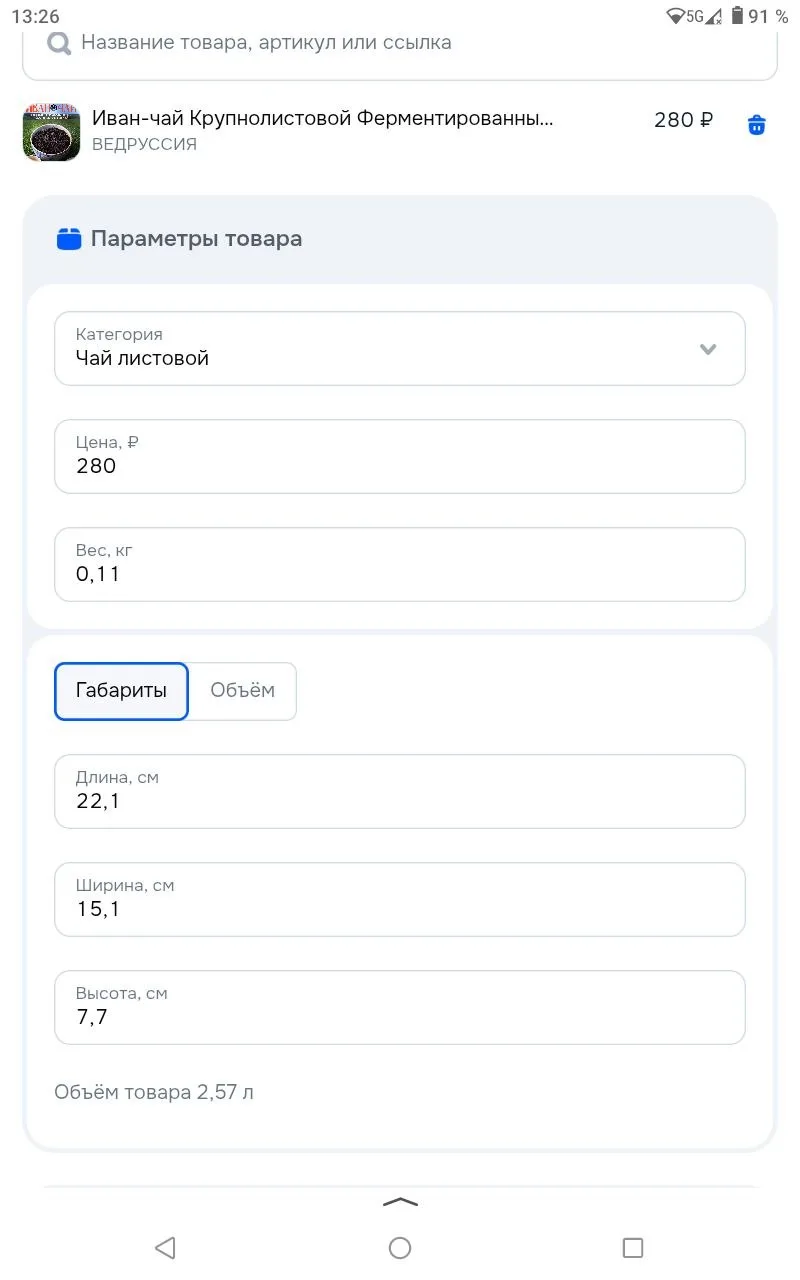Edit the Вес, кг field
Image resolution: width=800 pixels, height=1280 pixels.
coord(400,564)
